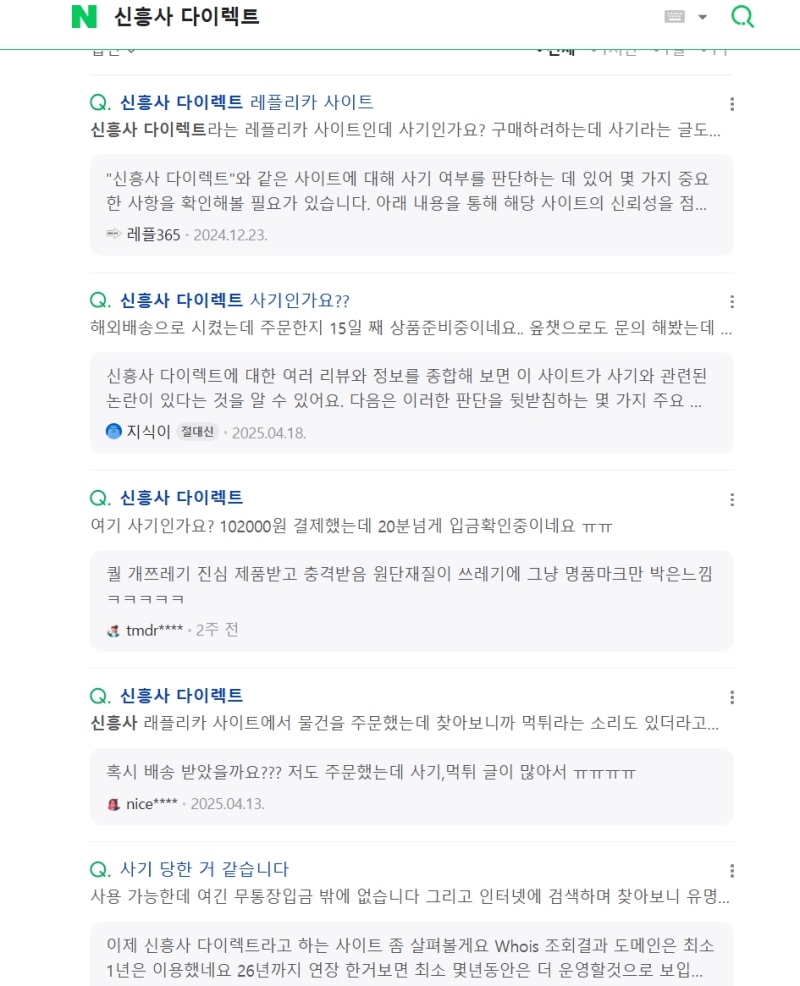Open the question 사기 당한 거 같습니다
Screen dimensions: 800x986
click(x=204, y=870)
